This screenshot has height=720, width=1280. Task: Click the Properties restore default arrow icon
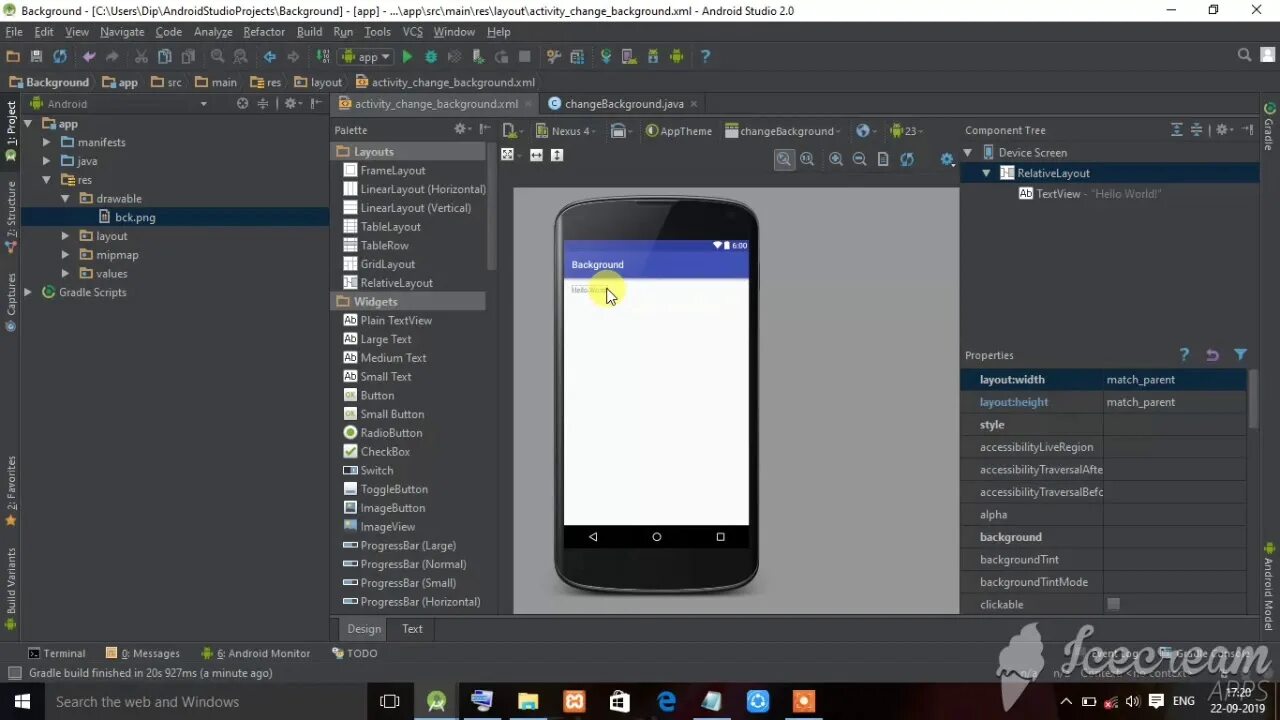[x=1212, y=355]
